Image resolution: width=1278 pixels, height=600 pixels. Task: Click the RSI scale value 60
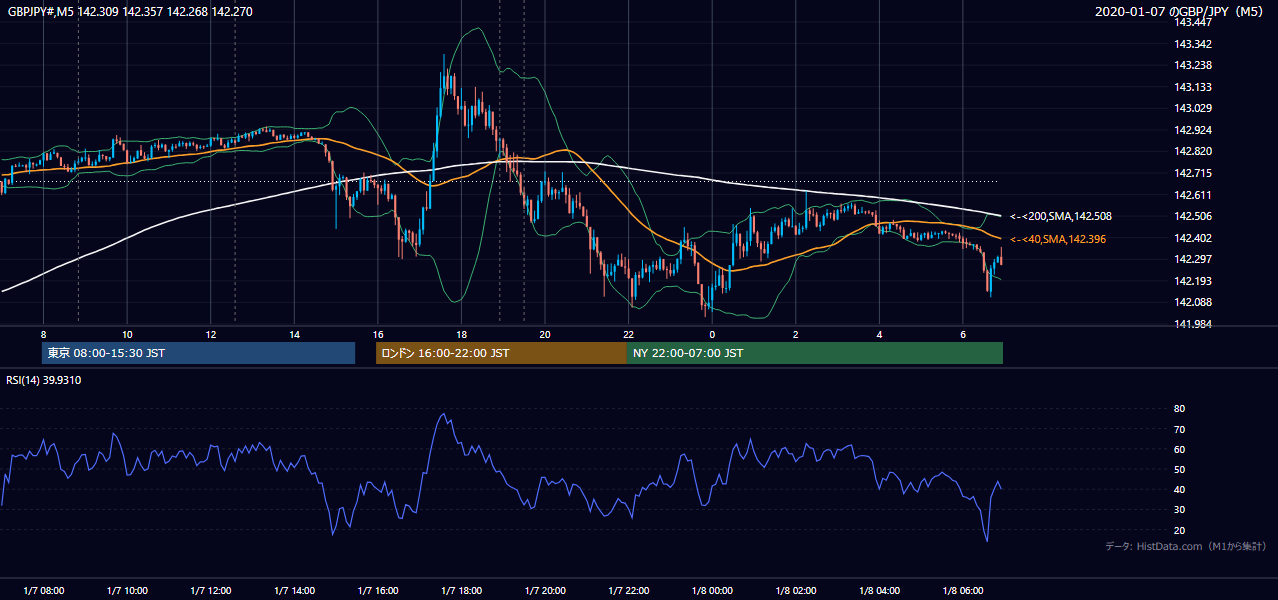click(1180, 449)
